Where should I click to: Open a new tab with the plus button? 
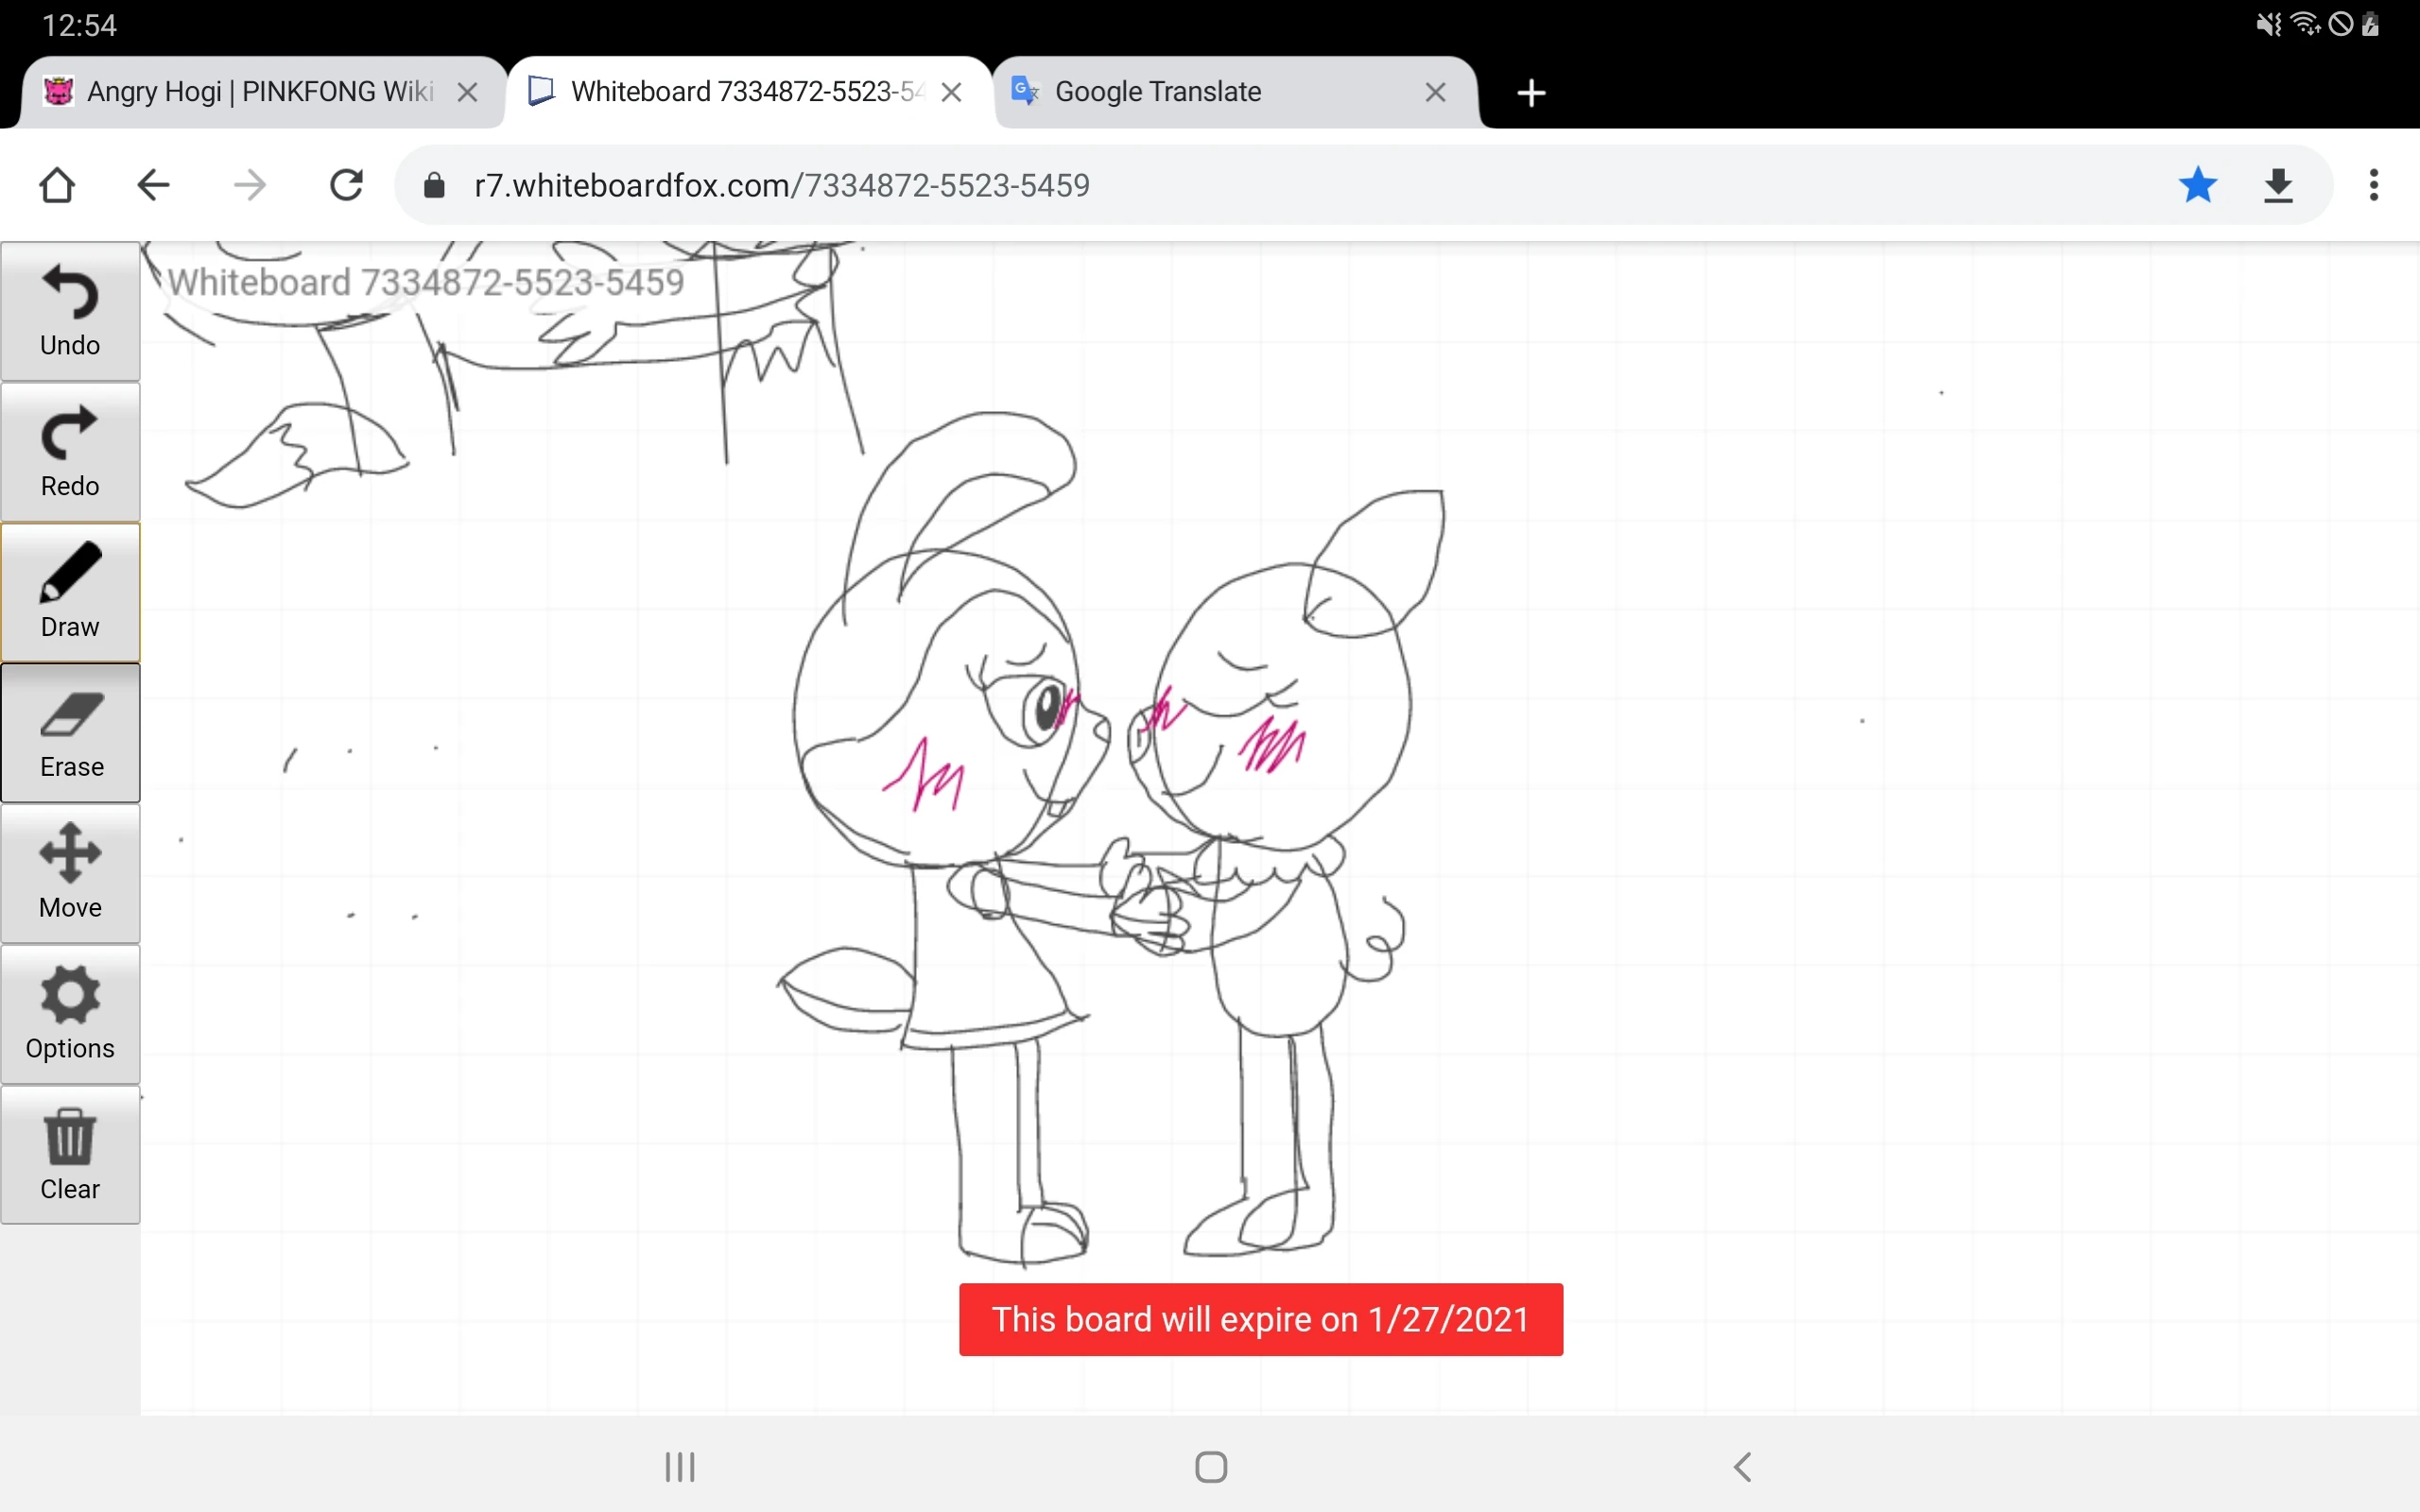[1531, 92]
